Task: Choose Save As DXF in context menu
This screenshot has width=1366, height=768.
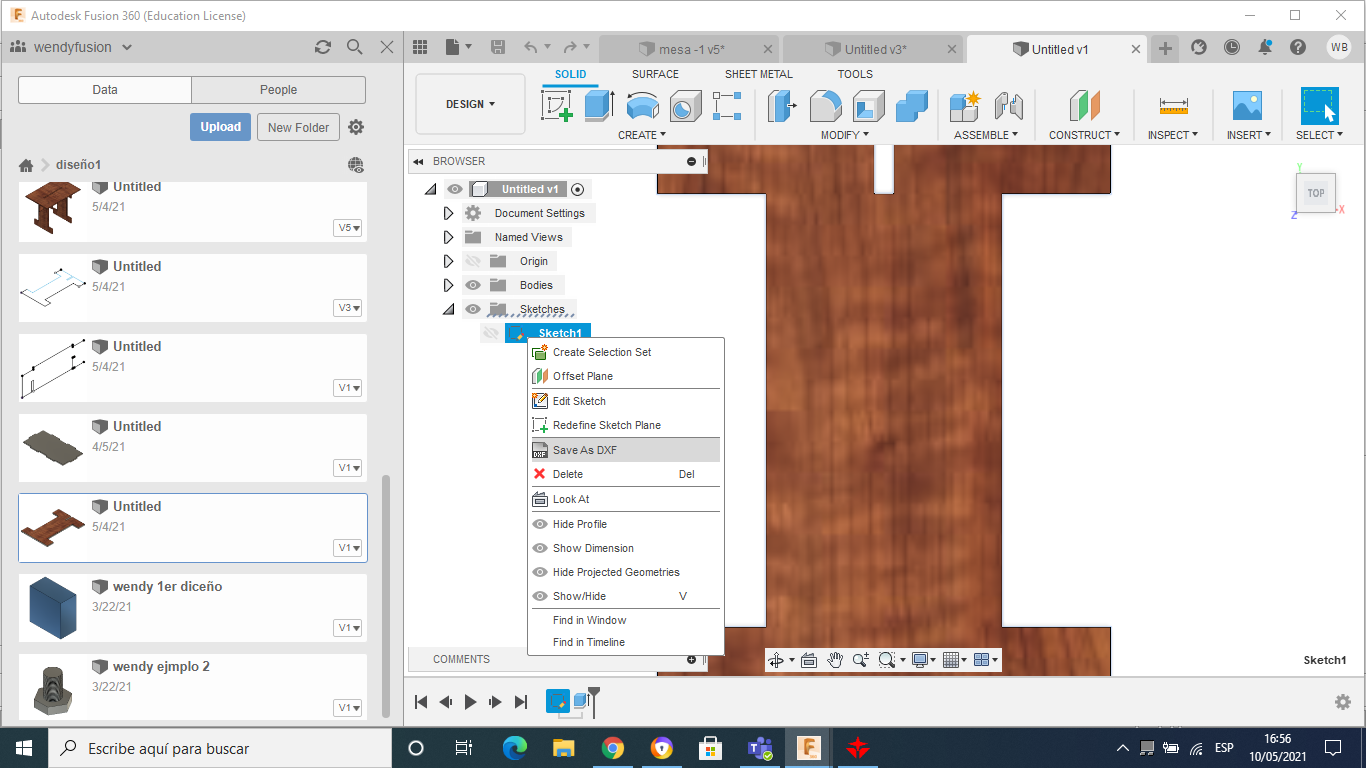Action: click(625, 450)
